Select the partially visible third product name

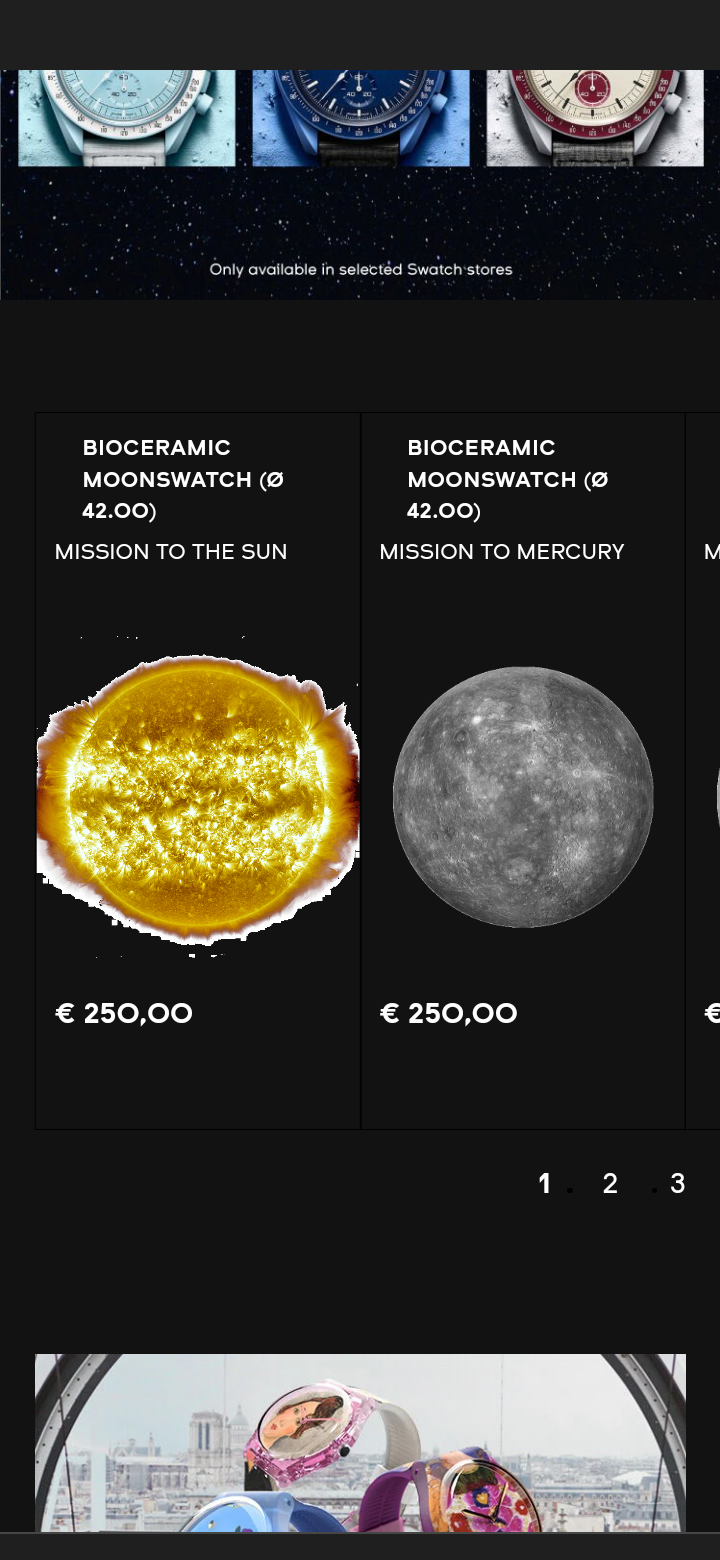click(x=712, y=552)
